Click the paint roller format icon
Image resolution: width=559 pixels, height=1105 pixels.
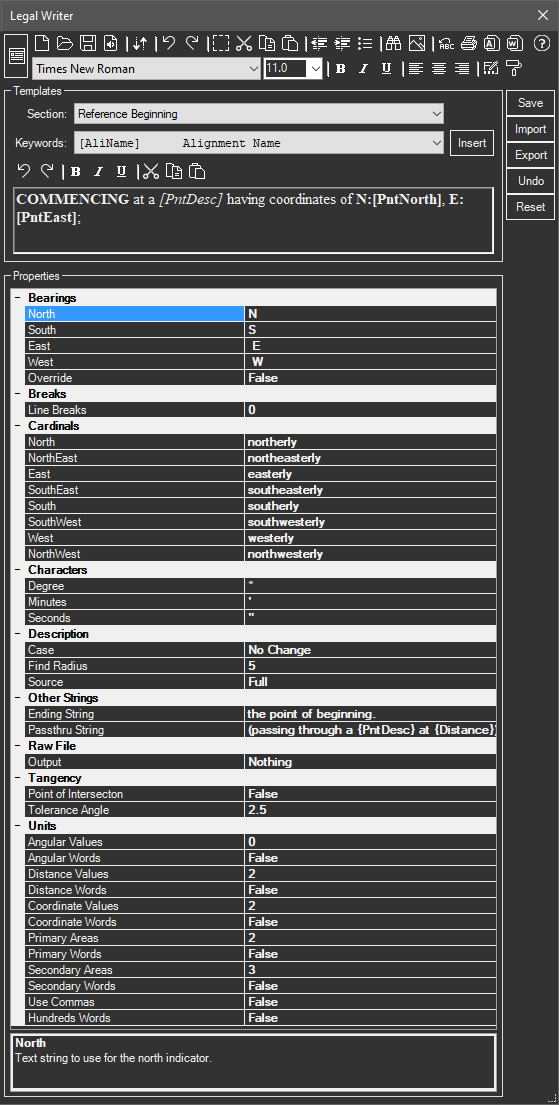(514, 68)
